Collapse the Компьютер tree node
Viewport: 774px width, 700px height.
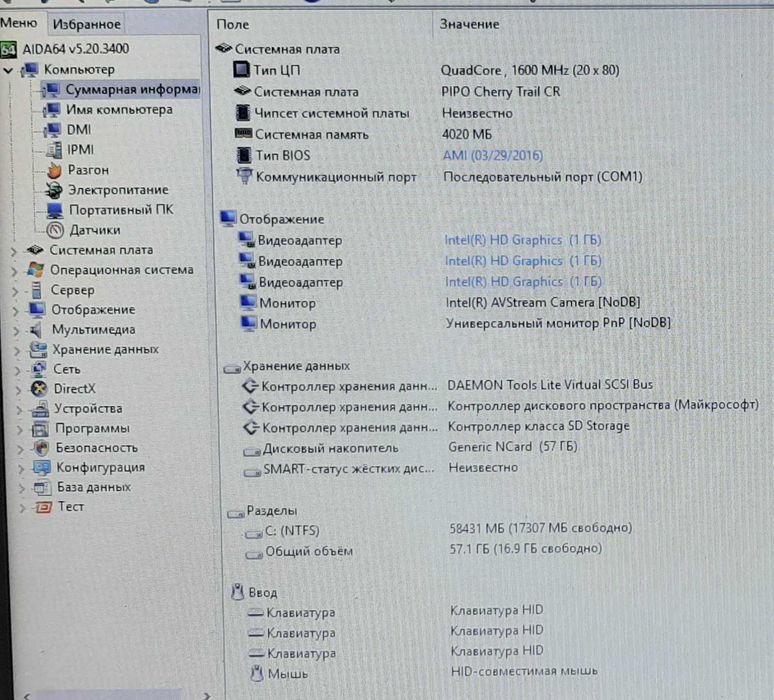coord(8,70)
